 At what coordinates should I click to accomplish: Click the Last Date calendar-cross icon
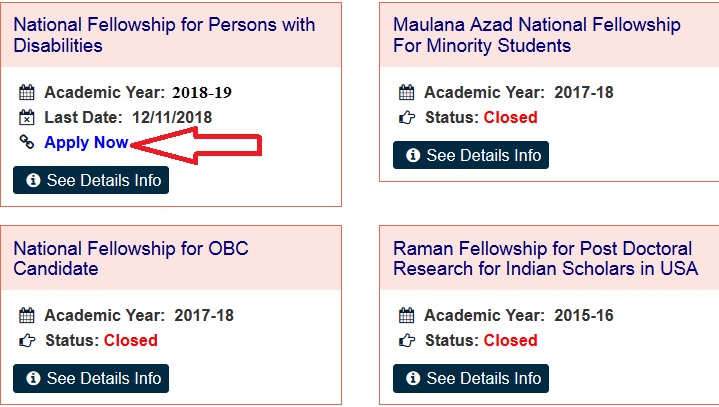(x=27, y=118)
